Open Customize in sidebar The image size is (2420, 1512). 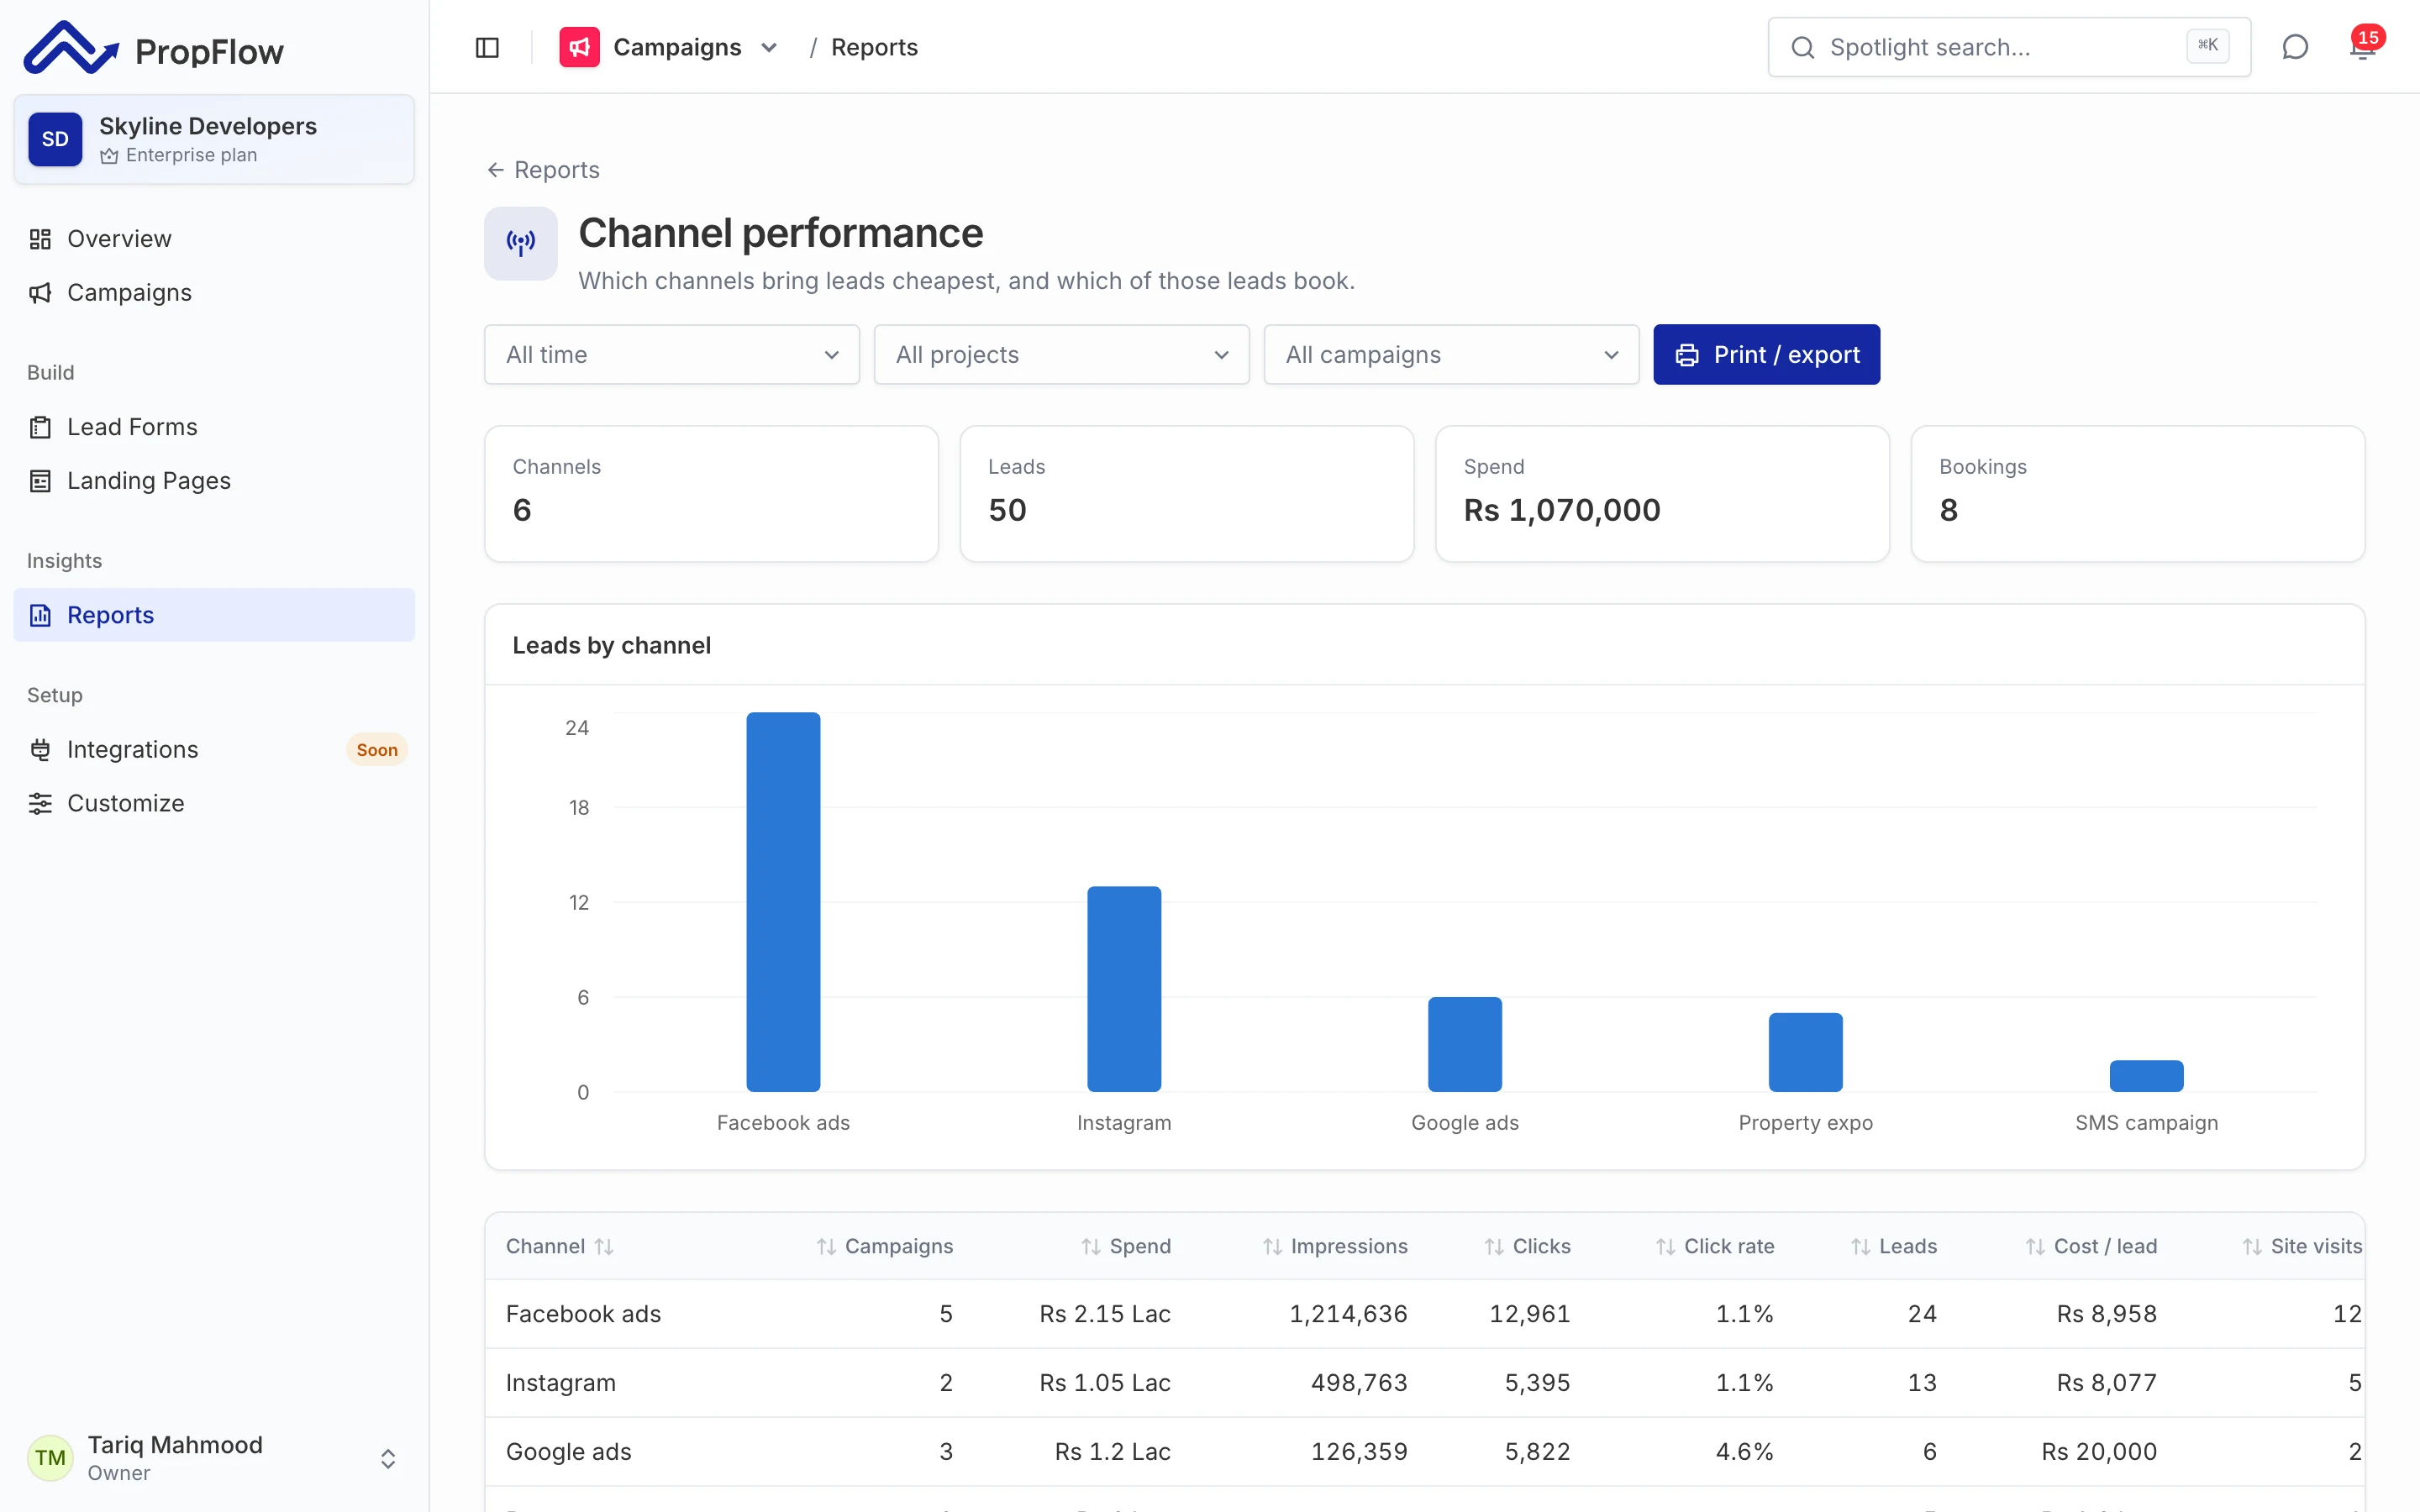[x=214, y=803]
